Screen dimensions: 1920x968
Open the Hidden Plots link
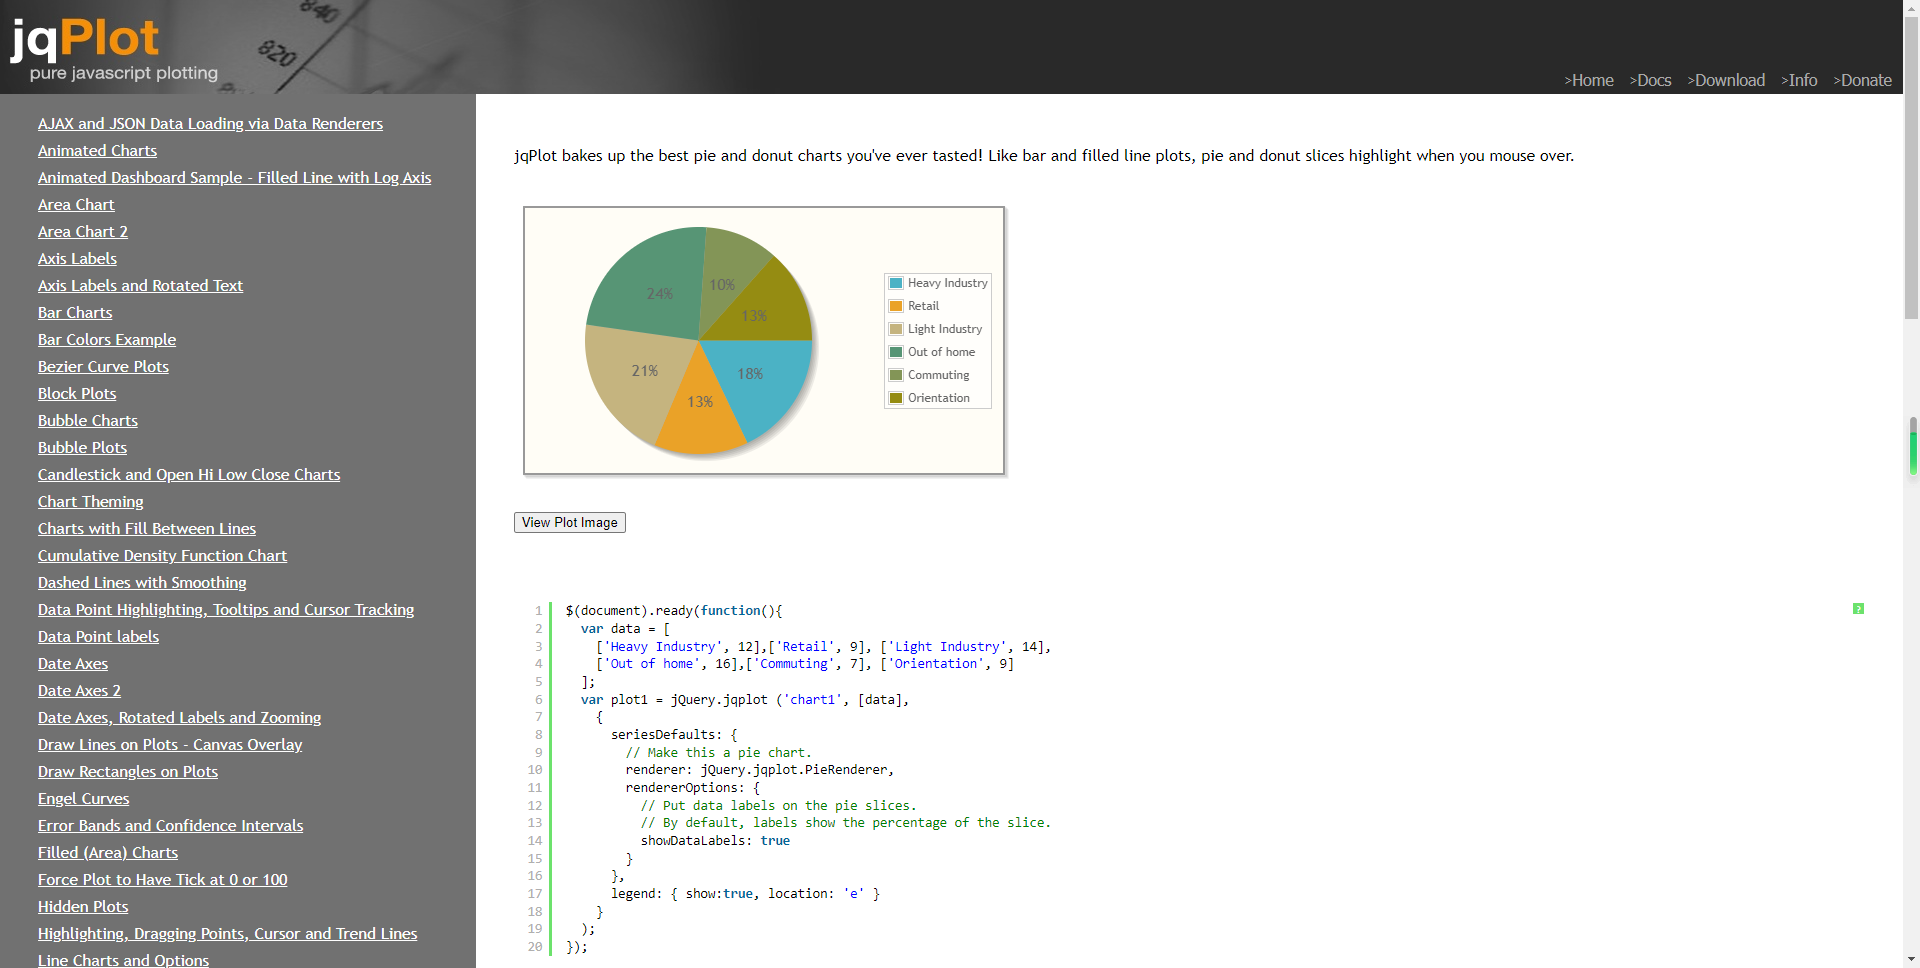point(83,906)
